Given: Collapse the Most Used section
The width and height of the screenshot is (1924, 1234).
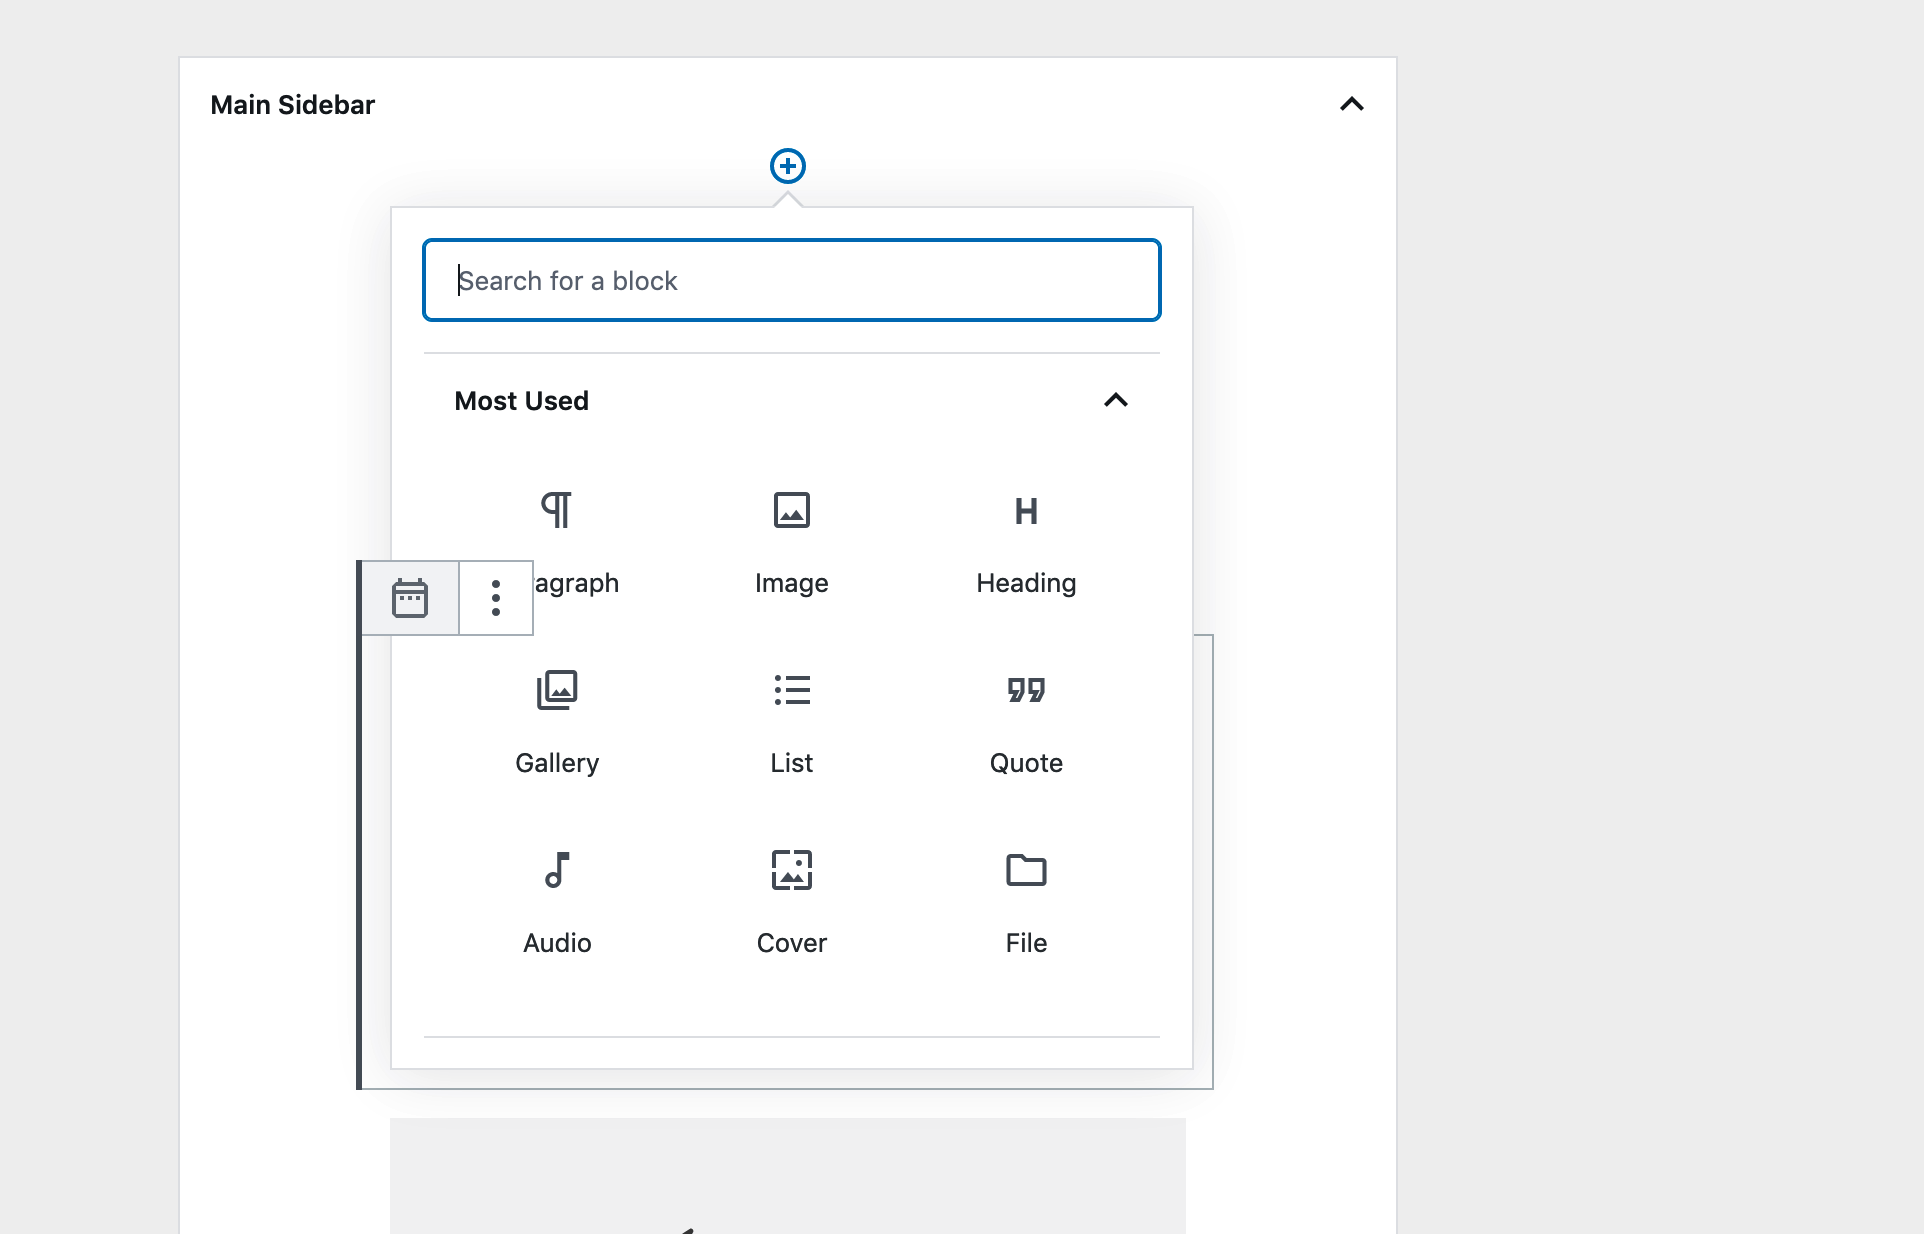Looking at the screenshot, I should (x=1116, y=401).
